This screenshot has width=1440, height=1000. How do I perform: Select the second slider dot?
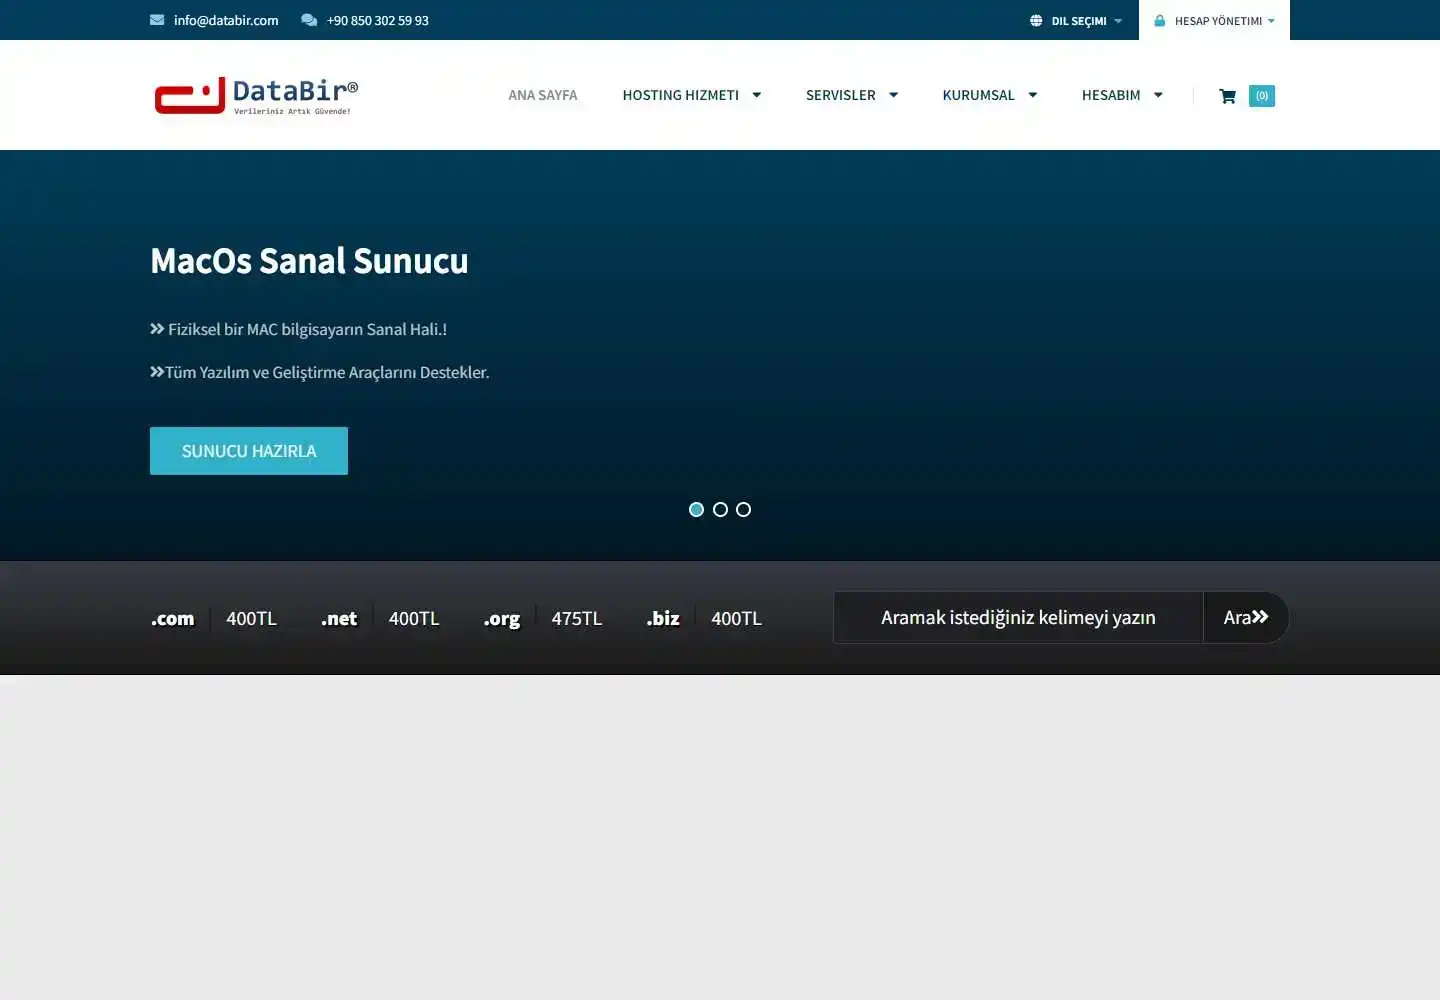tap(720, 510)
